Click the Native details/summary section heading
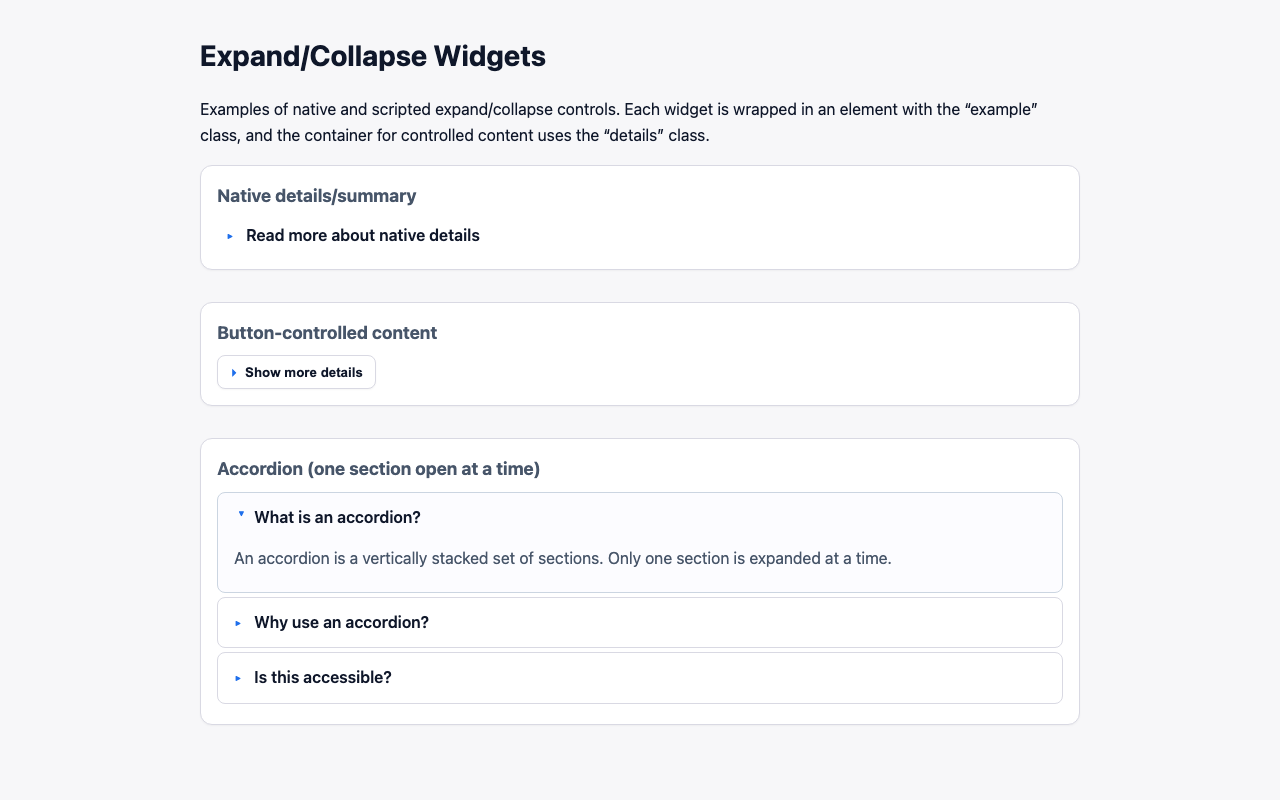Image resolution: width=1280 pixels, height=800 pixels. pos(316,195)
